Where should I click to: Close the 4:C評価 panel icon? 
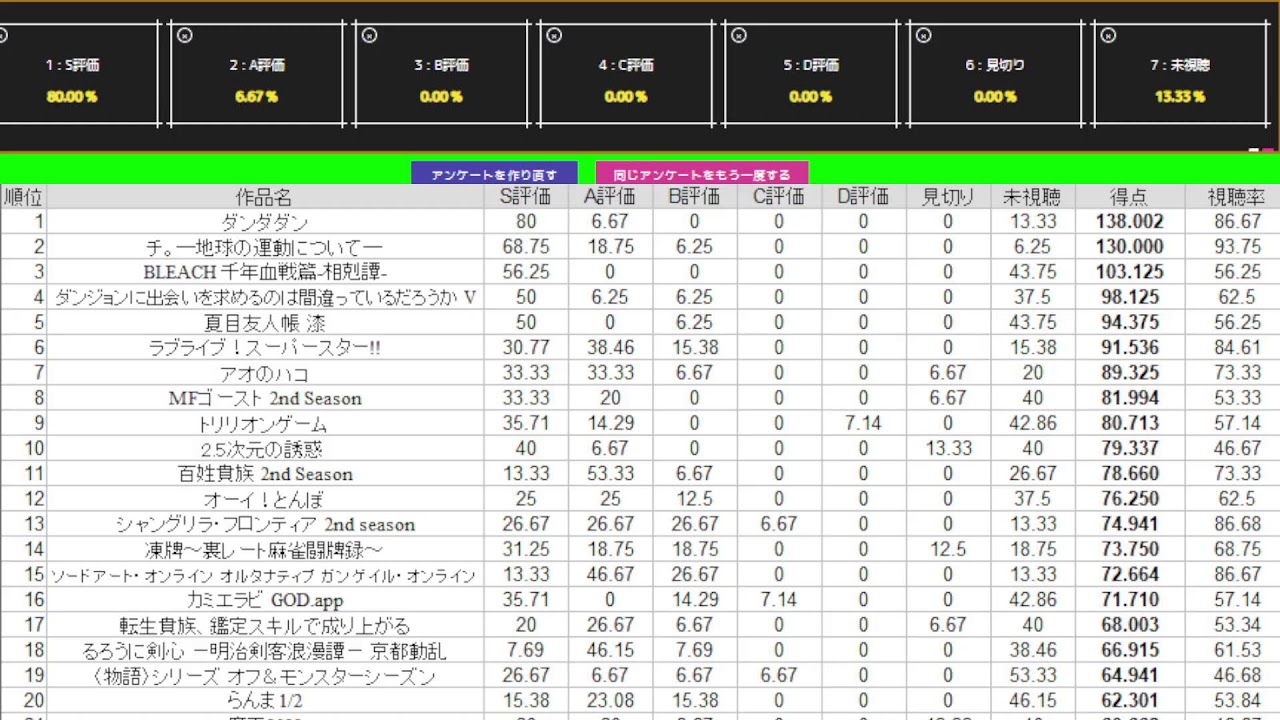(554, 35)
